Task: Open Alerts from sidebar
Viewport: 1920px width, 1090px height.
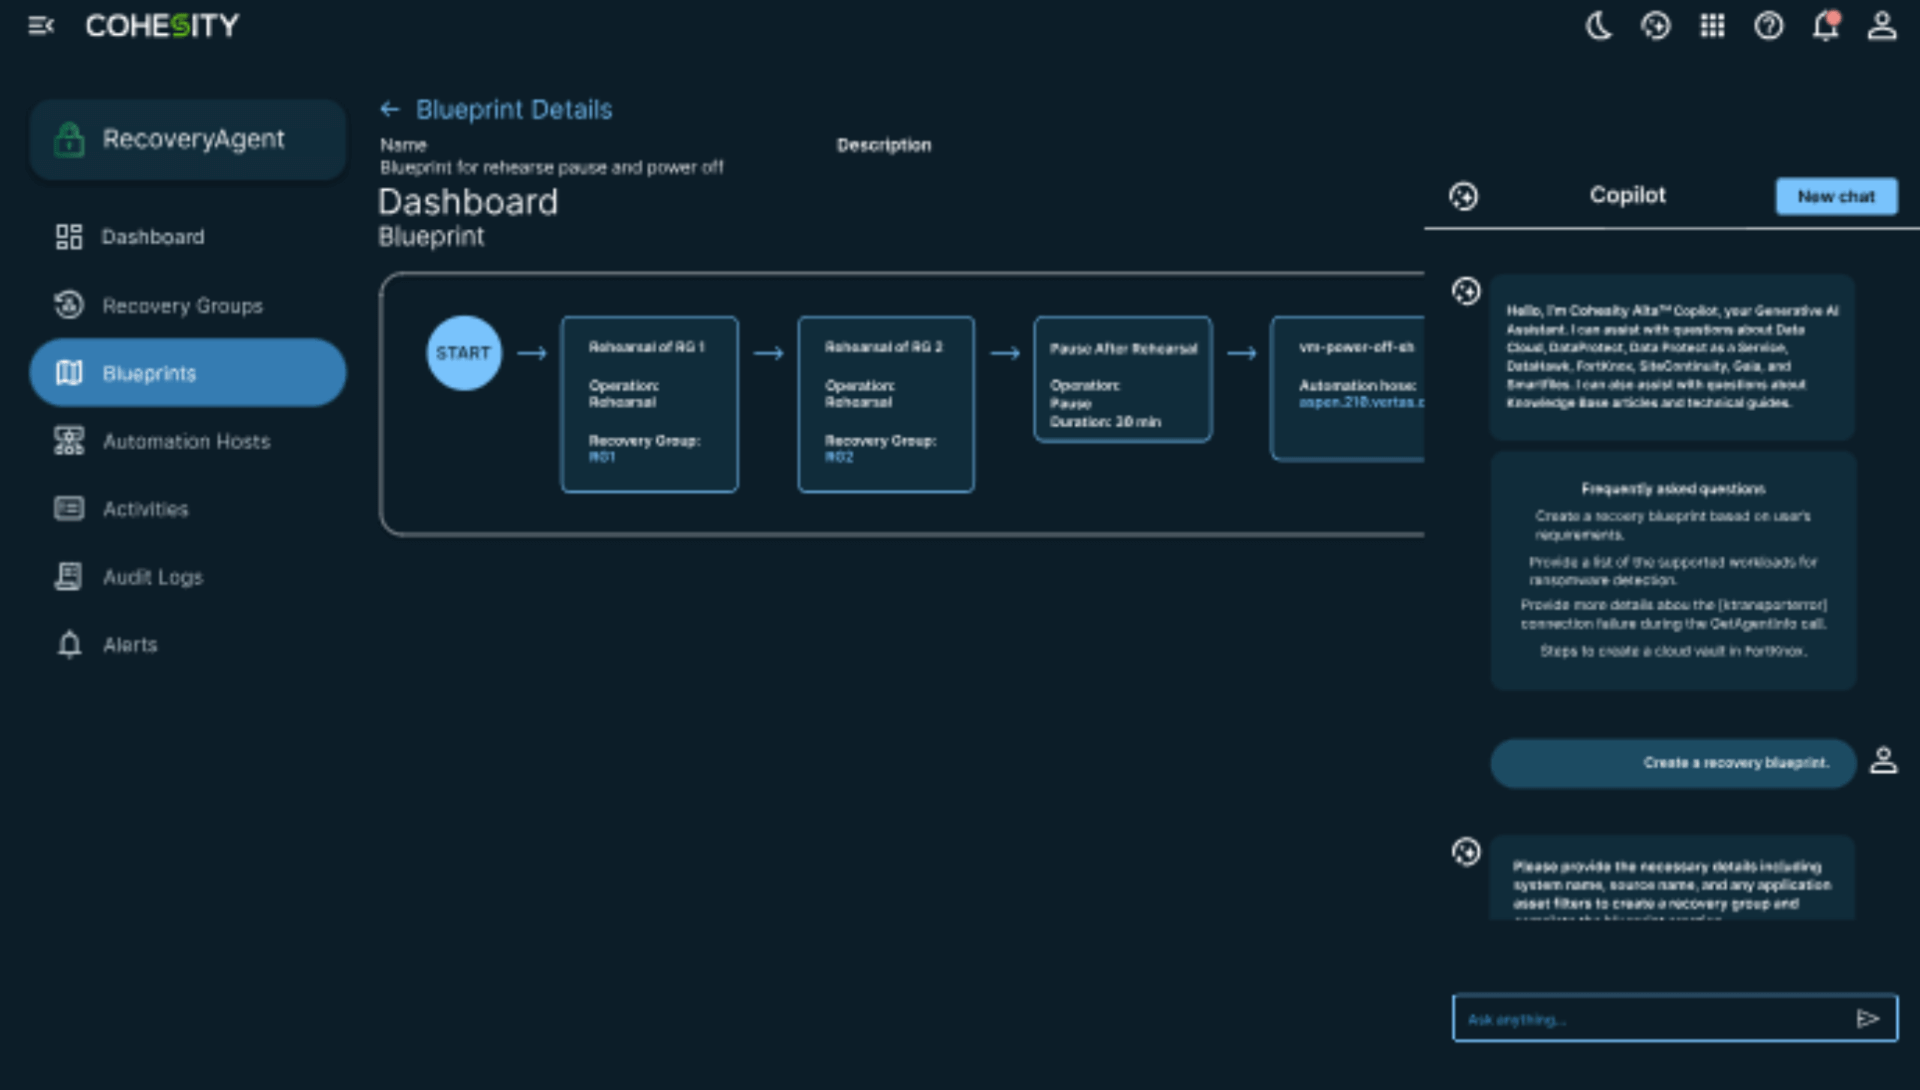Action: [130, 645]
